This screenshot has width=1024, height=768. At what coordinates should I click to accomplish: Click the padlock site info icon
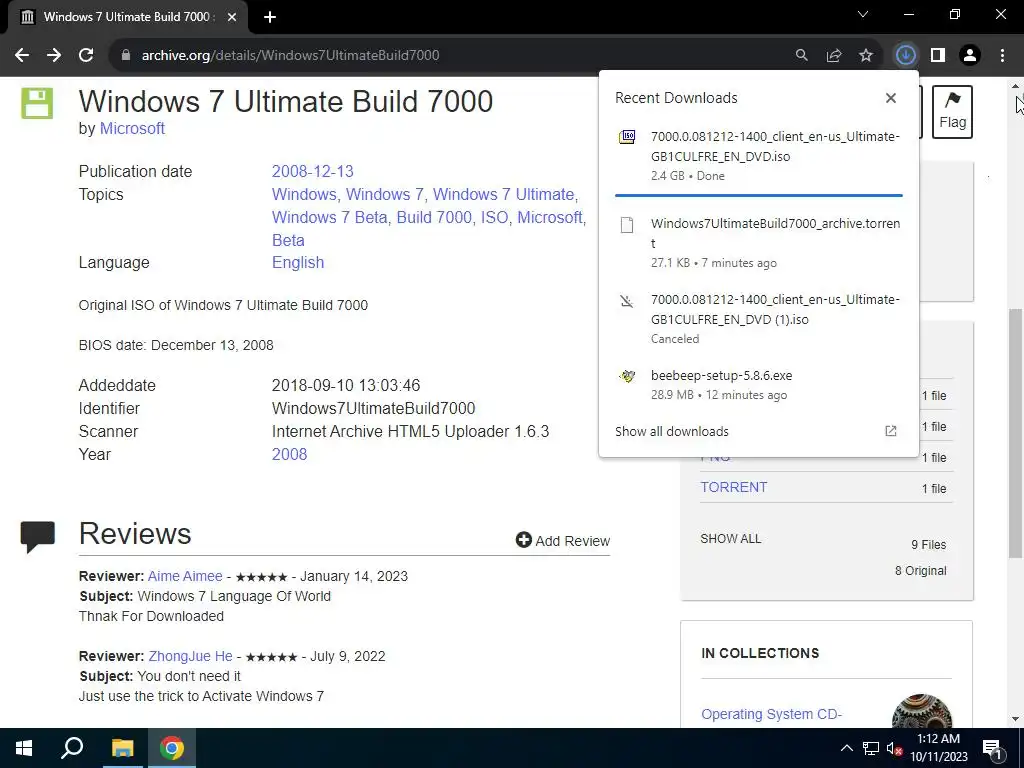(126, 56)
